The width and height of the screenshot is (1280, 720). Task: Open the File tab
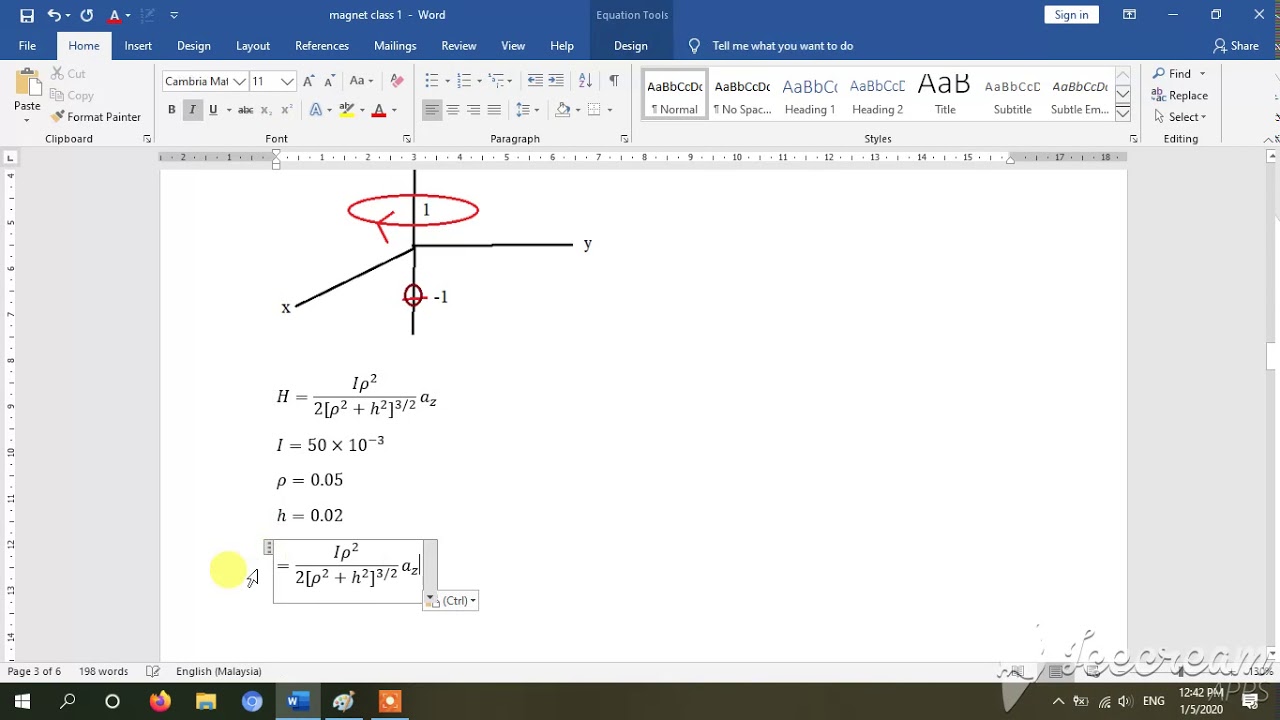27,46
